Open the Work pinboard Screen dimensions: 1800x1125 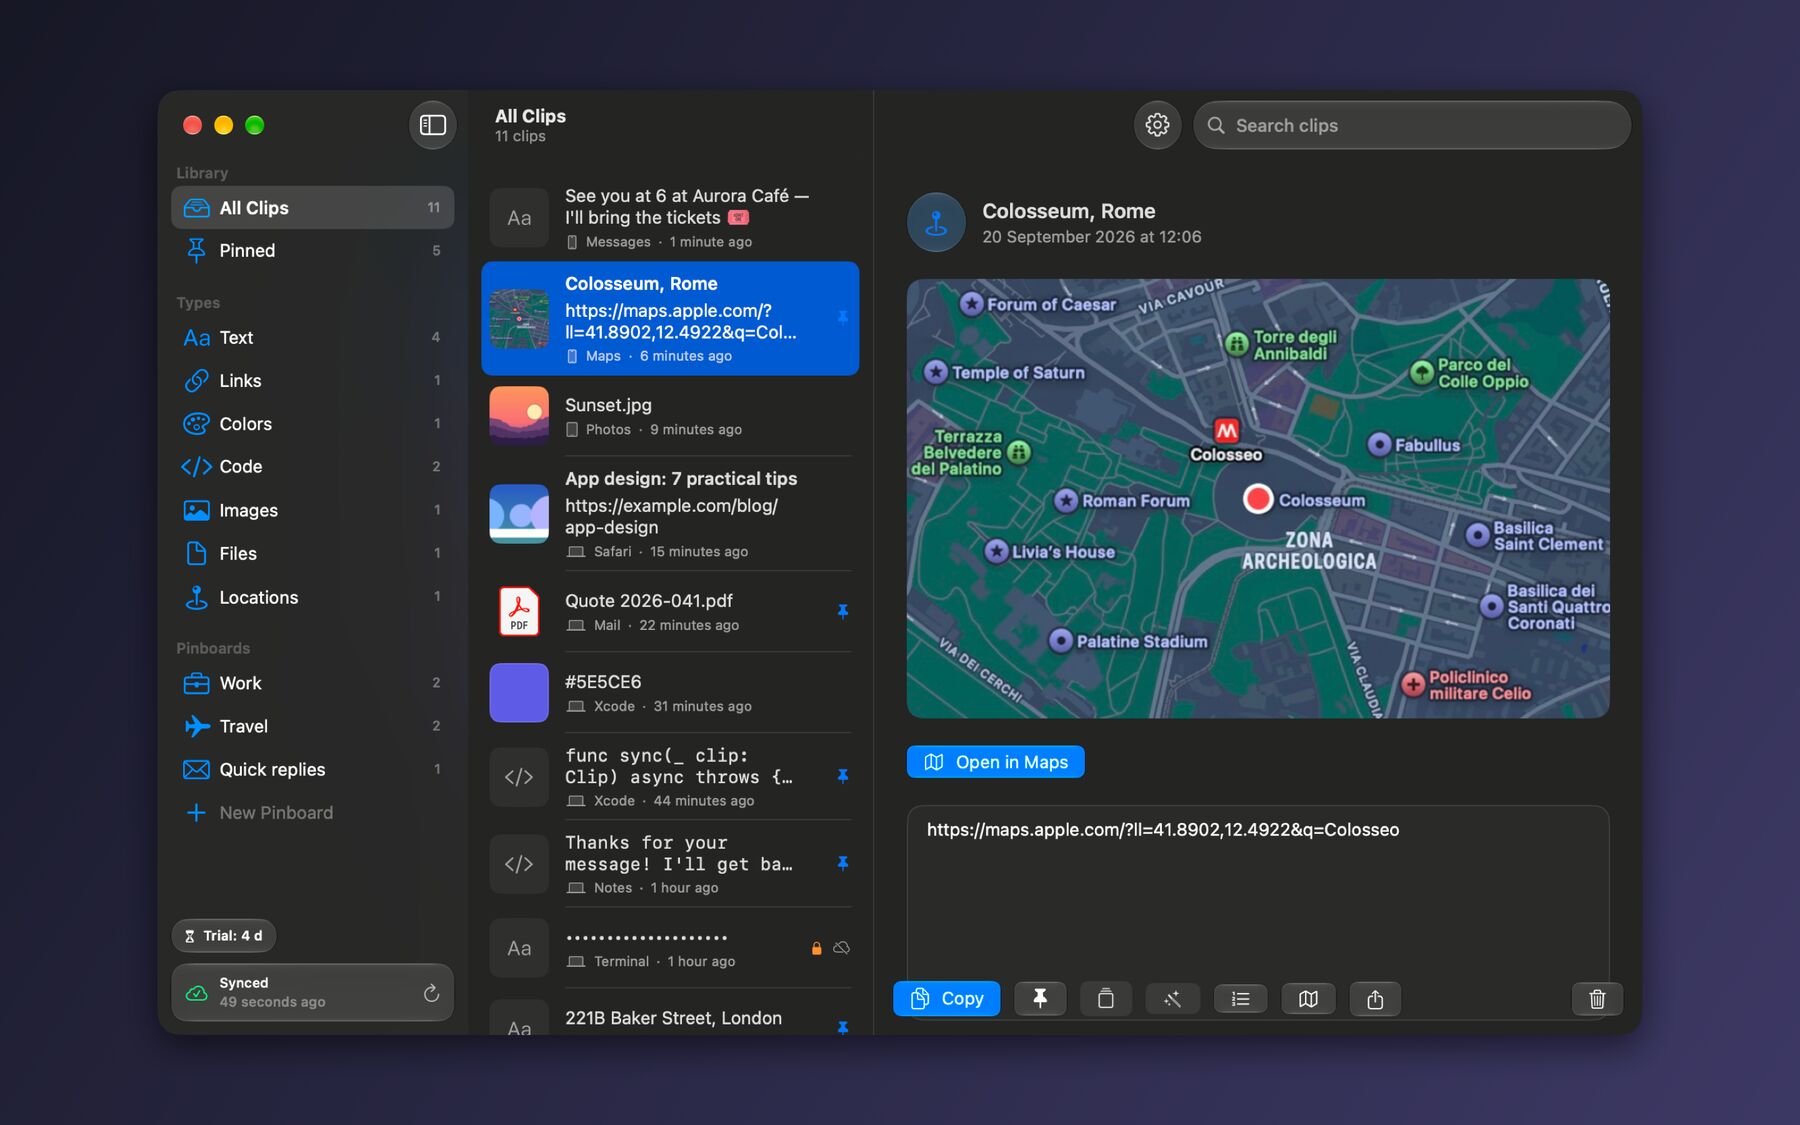(x=313, y=684)
